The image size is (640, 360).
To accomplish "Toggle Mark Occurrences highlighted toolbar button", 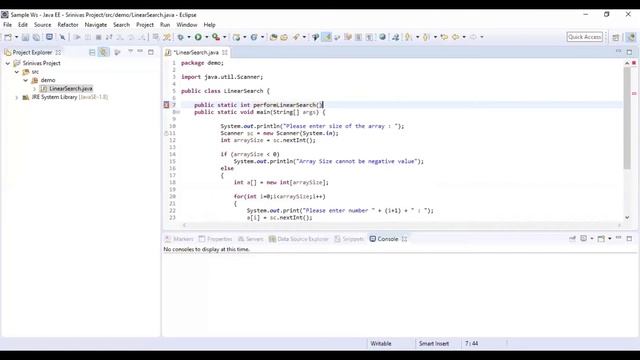I will tap(327, 37).
